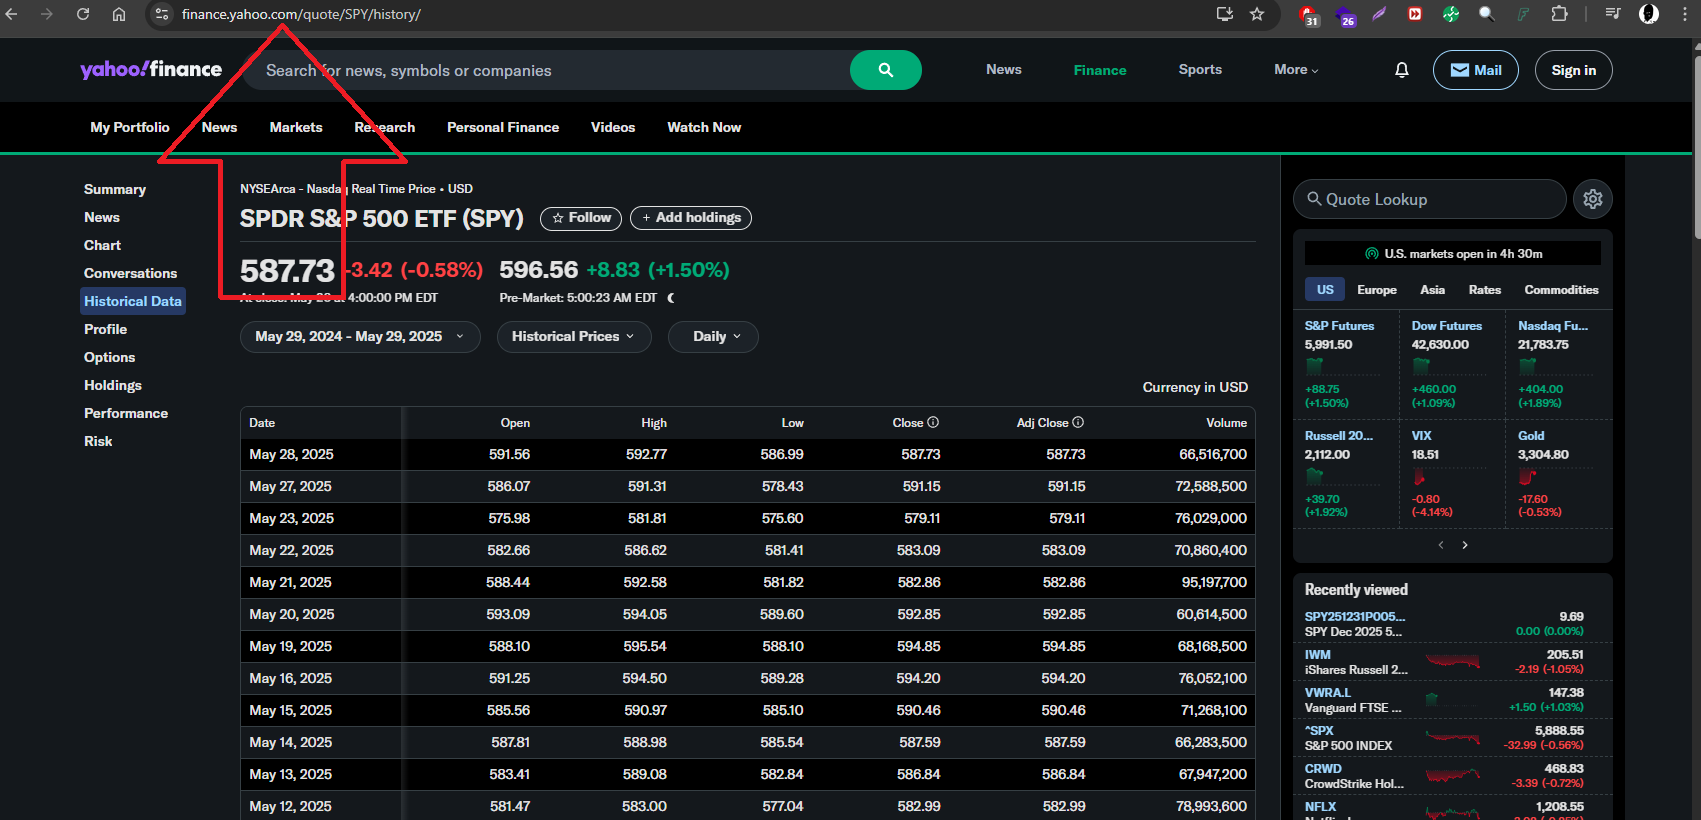1701x820 pixels.
Task: Click the Finance link in header
Action: tap(1100, 70)
